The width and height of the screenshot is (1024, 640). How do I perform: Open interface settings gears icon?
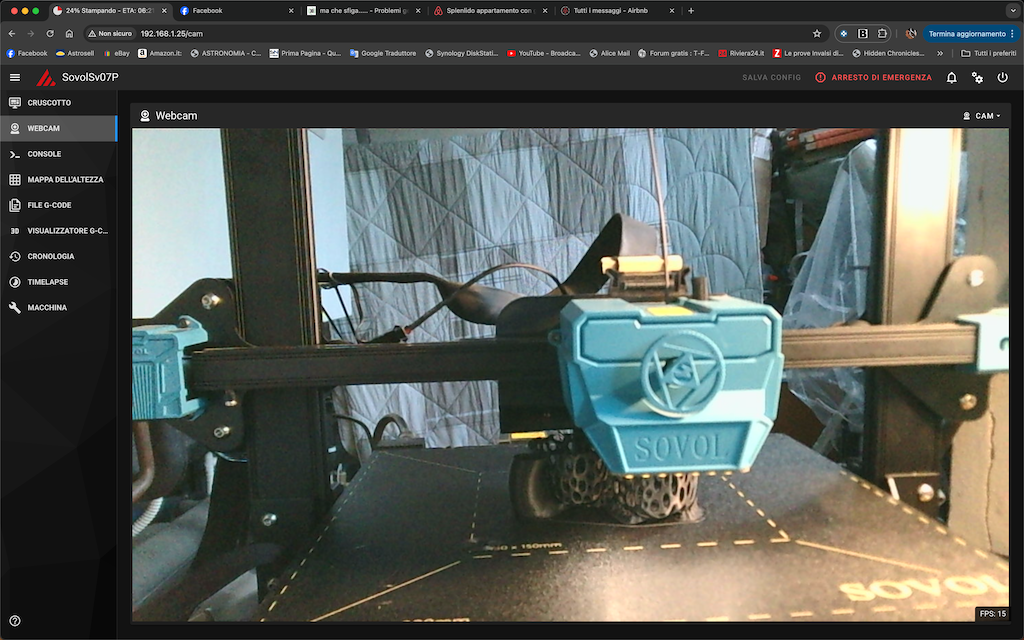[x=977, y=78]
